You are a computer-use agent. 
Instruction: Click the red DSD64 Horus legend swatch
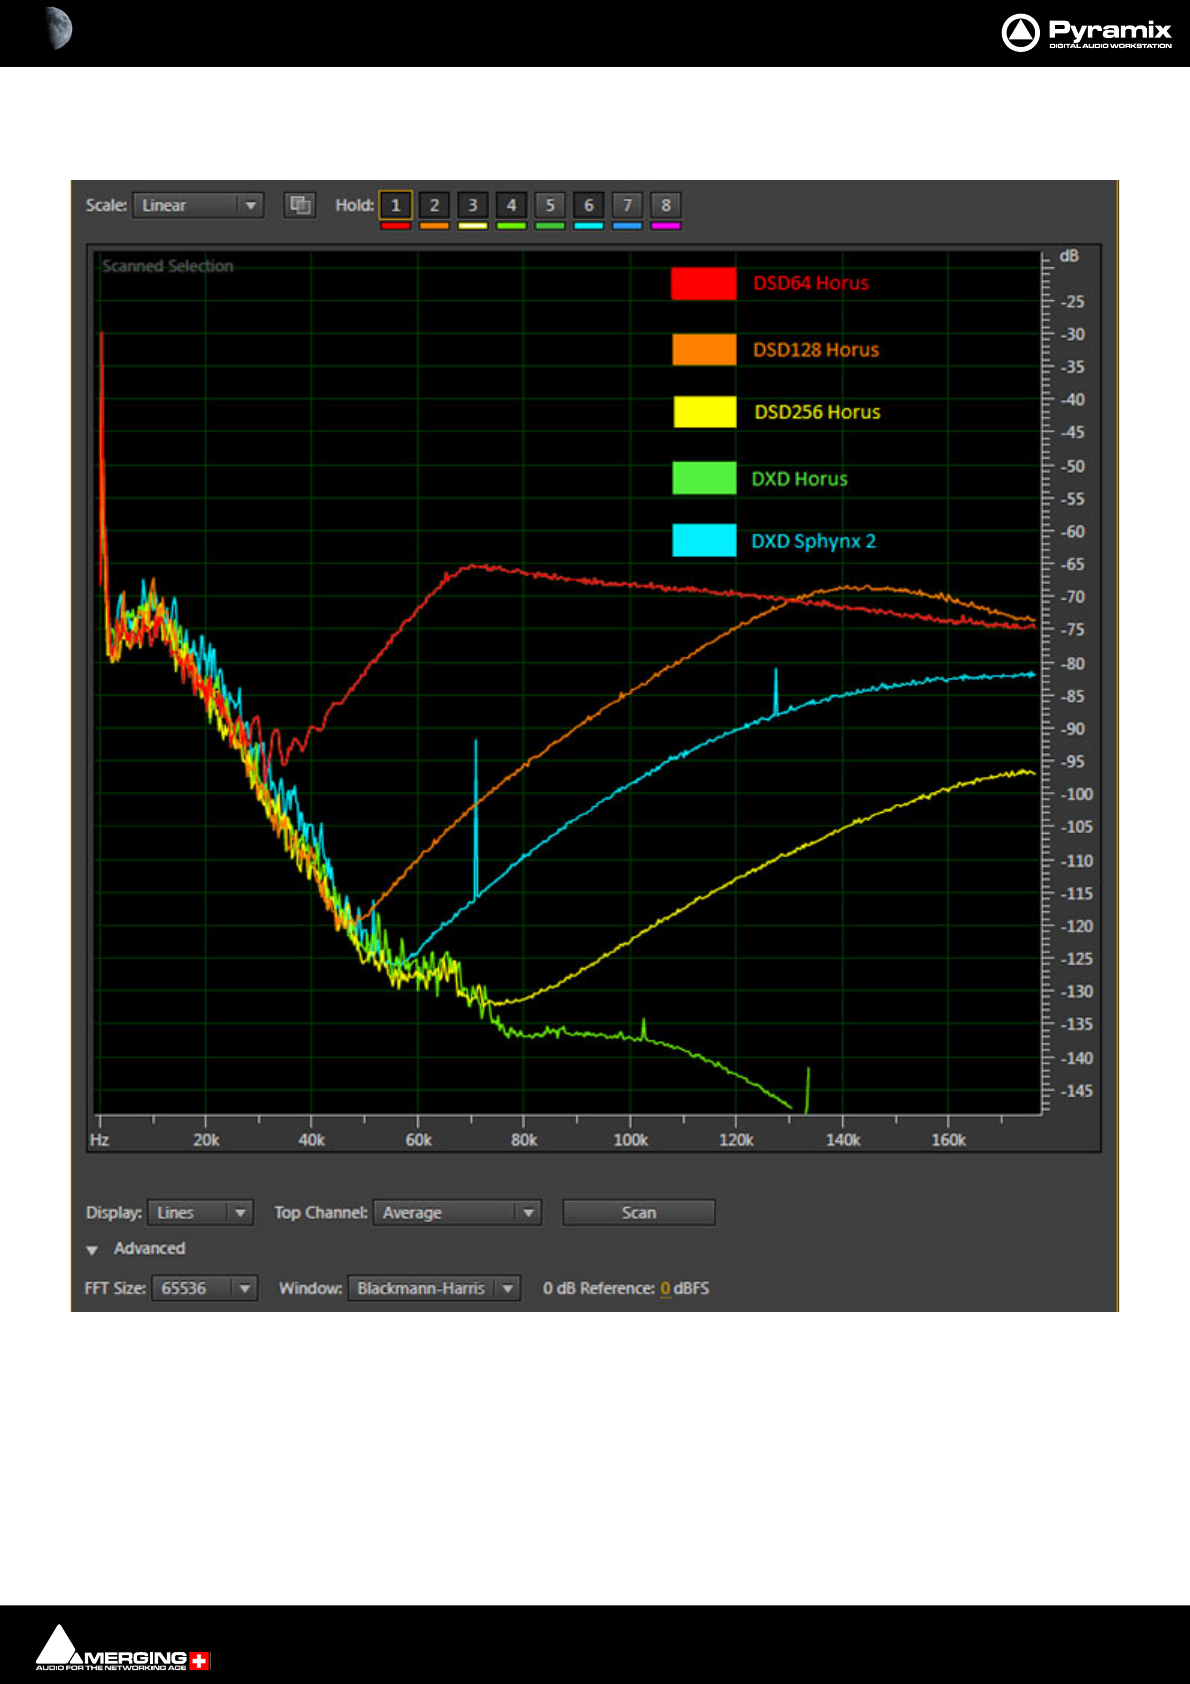click(704, 283)
